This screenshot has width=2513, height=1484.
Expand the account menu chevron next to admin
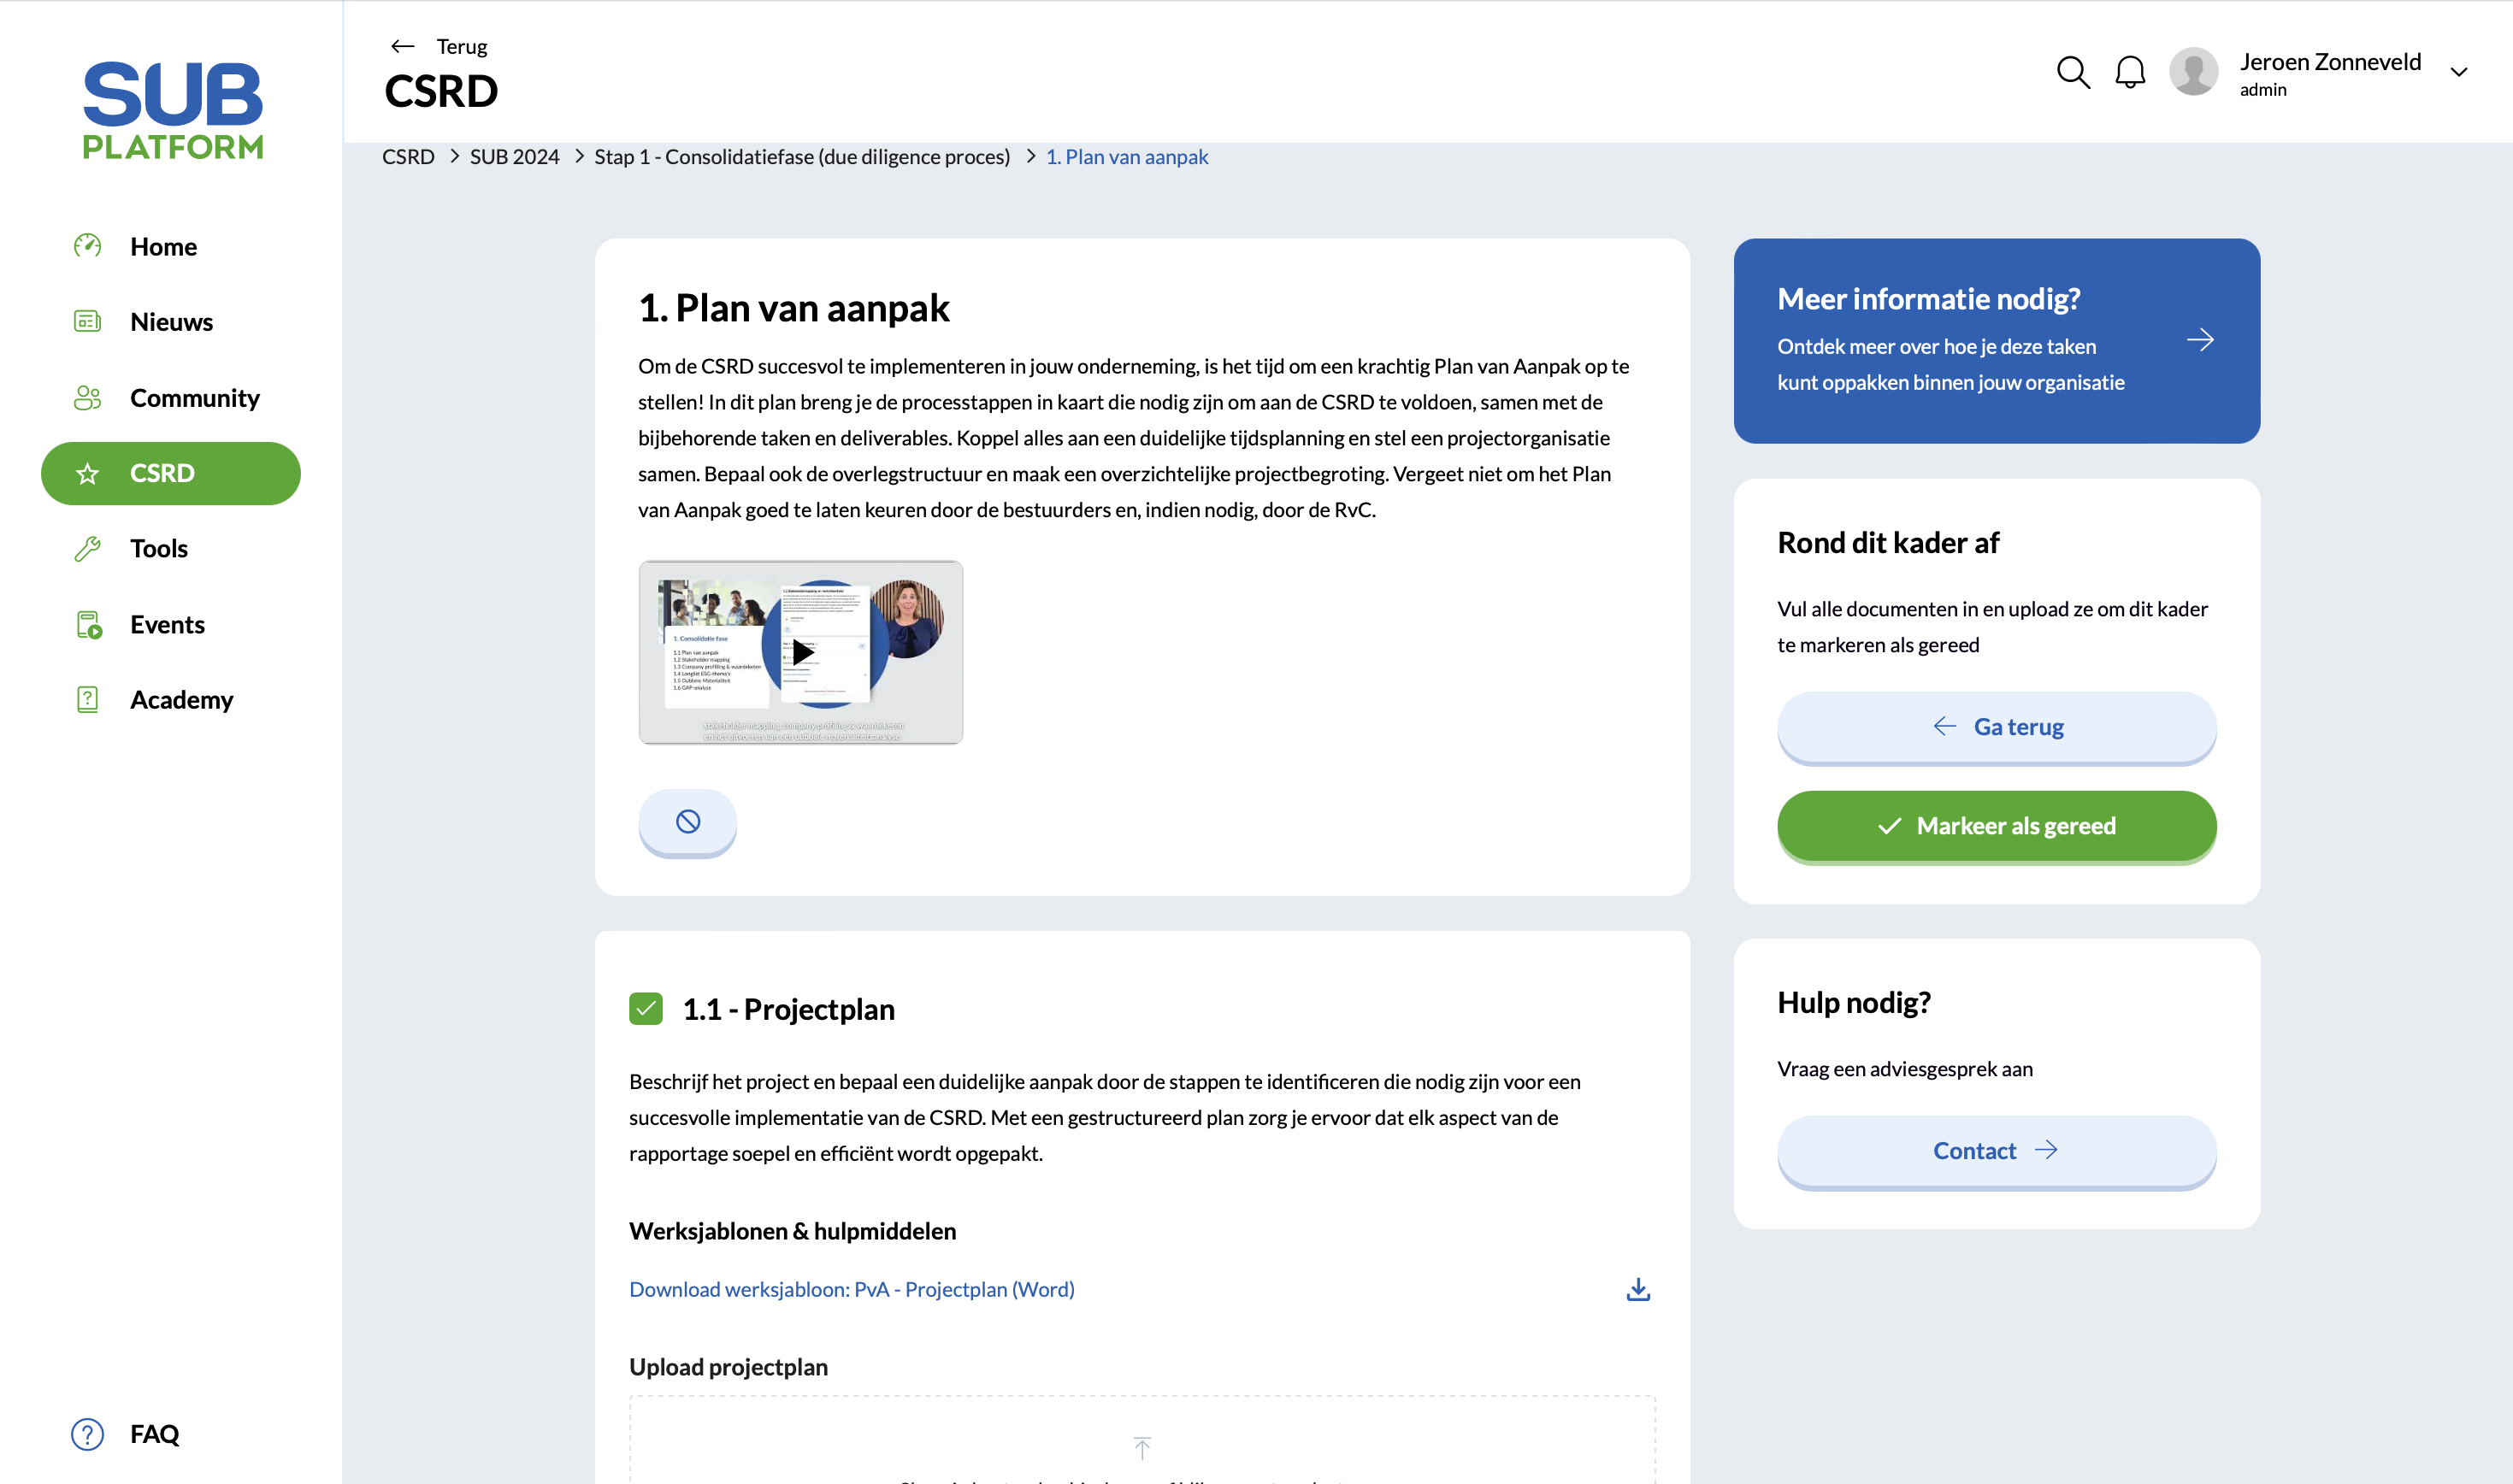tap(2459, 72)
